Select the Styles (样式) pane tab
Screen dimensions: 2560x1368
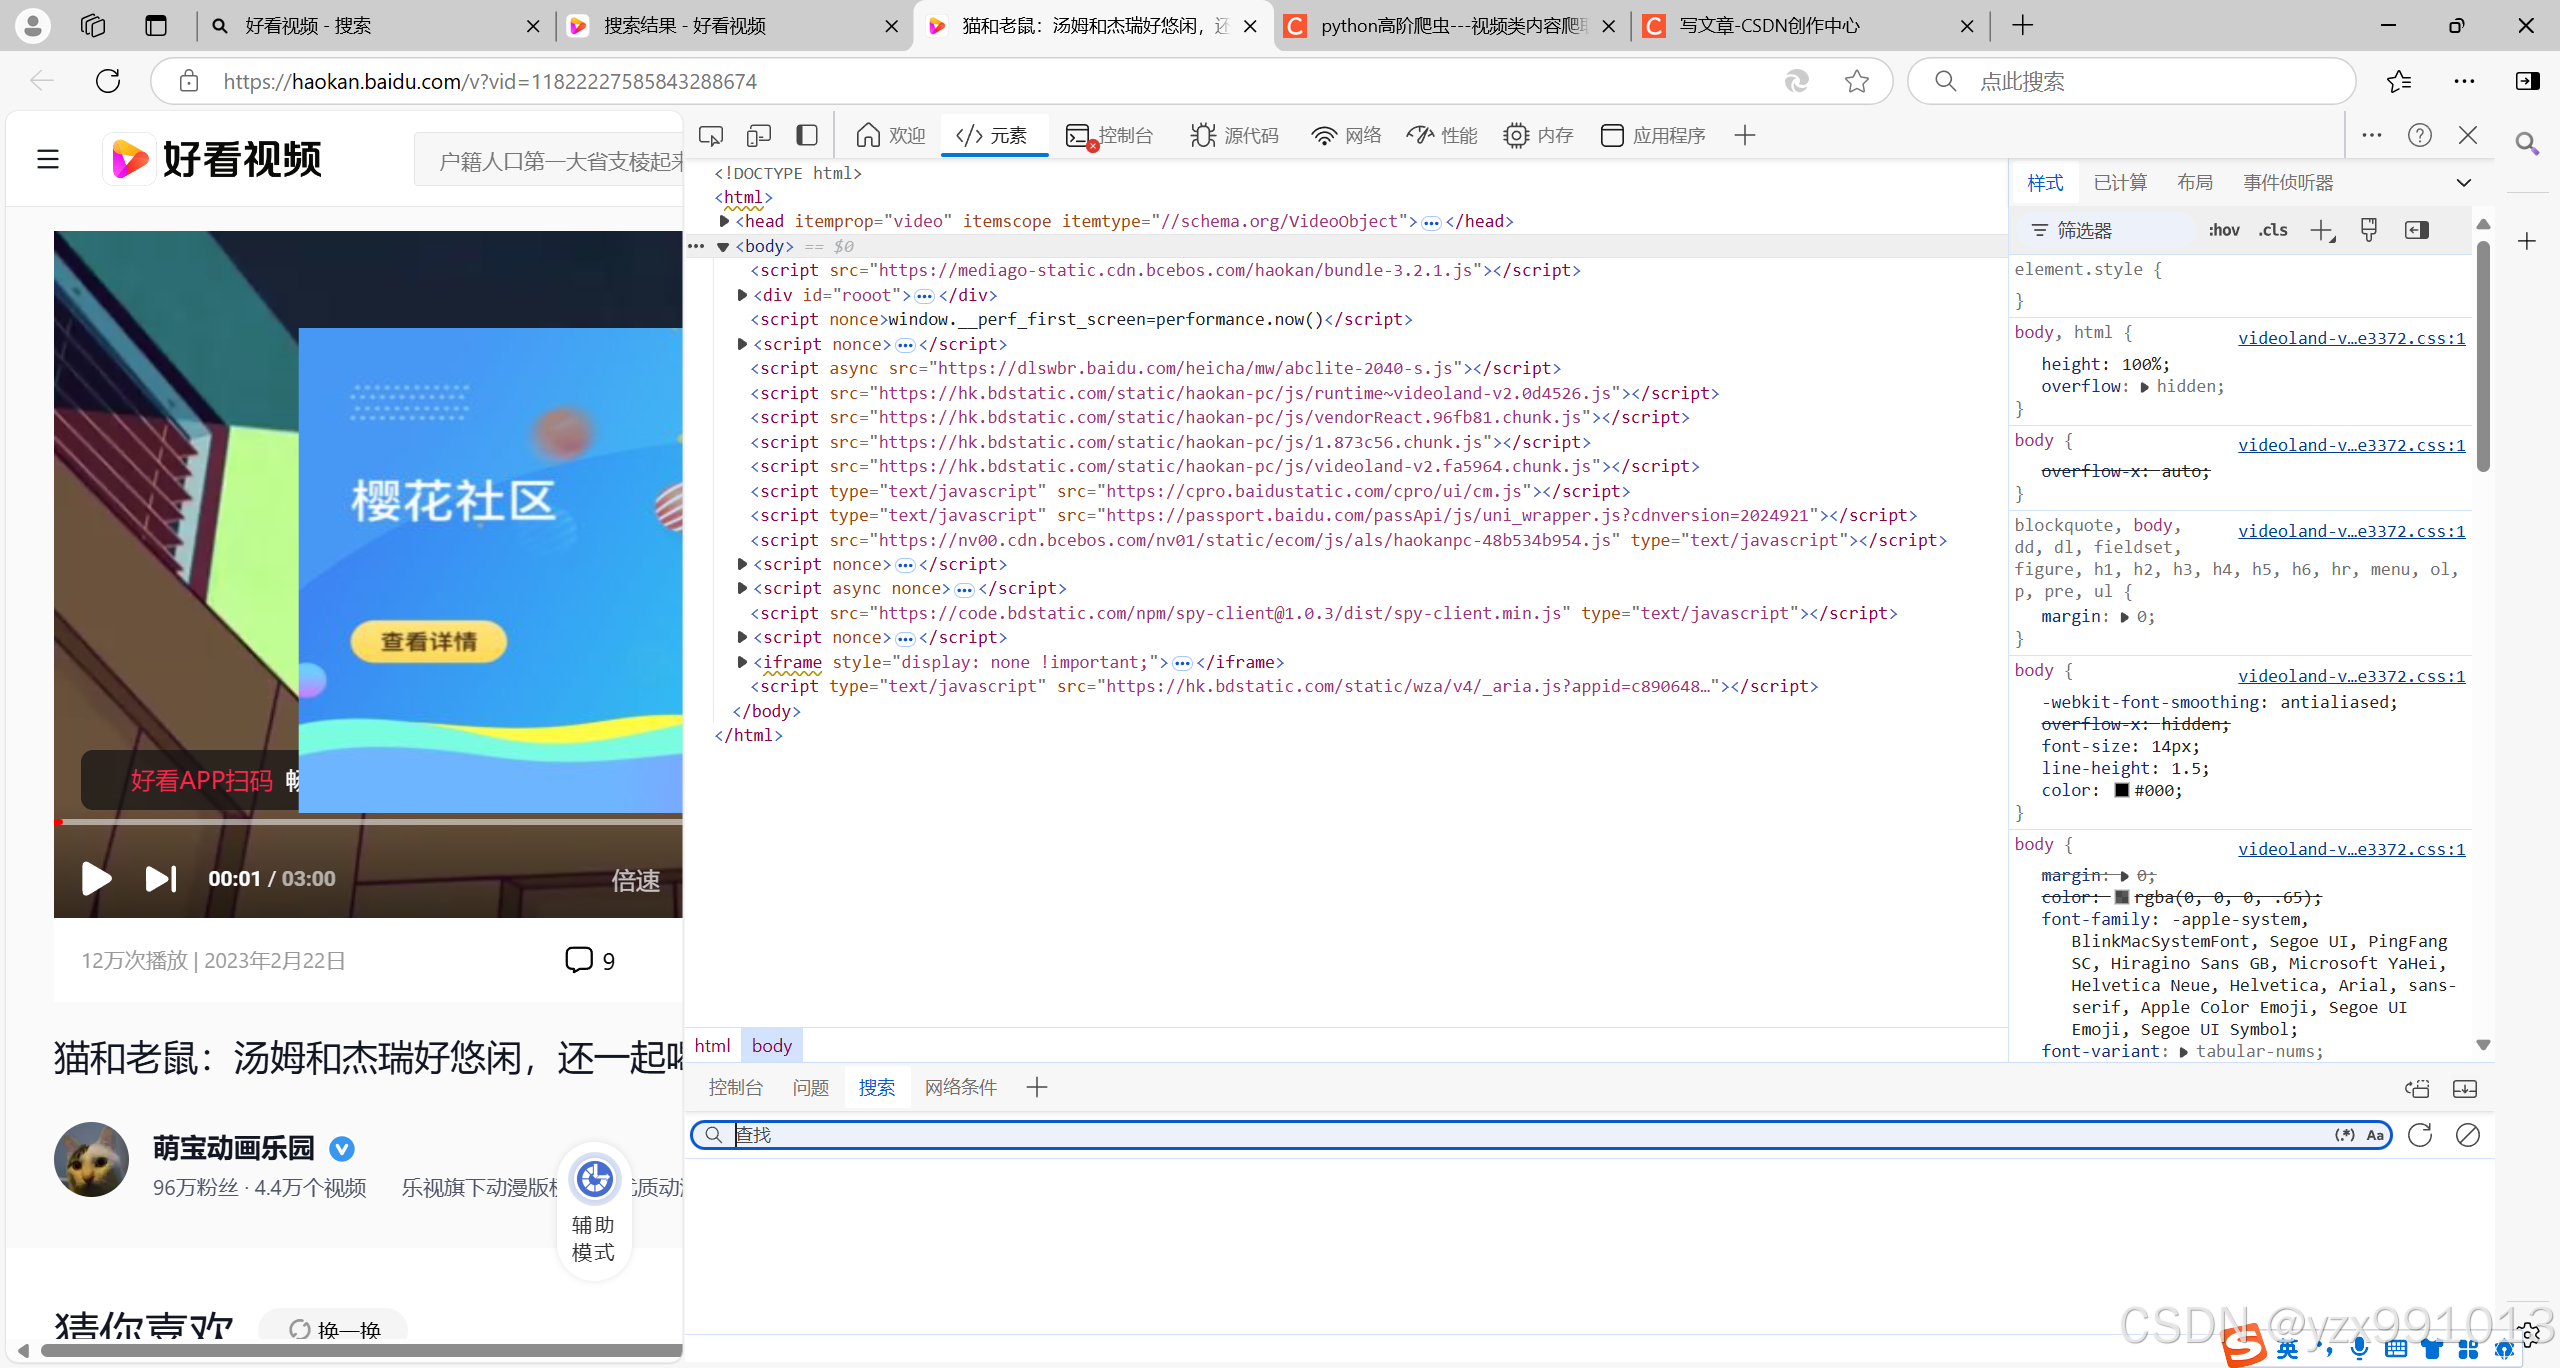coord(2045,183)
